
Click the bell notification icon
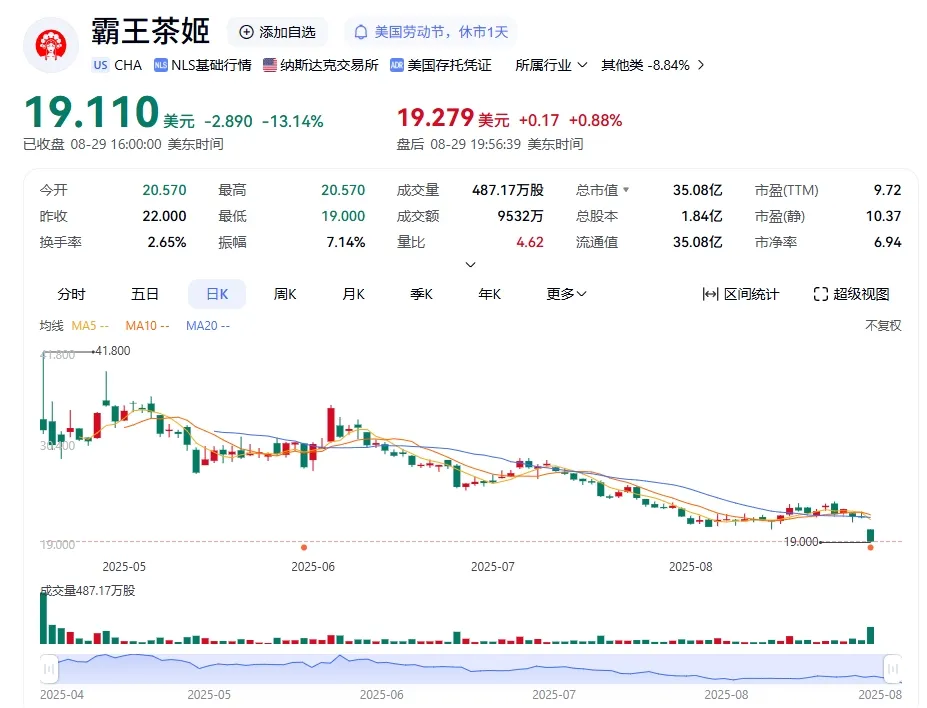click(x=360, y=32)
